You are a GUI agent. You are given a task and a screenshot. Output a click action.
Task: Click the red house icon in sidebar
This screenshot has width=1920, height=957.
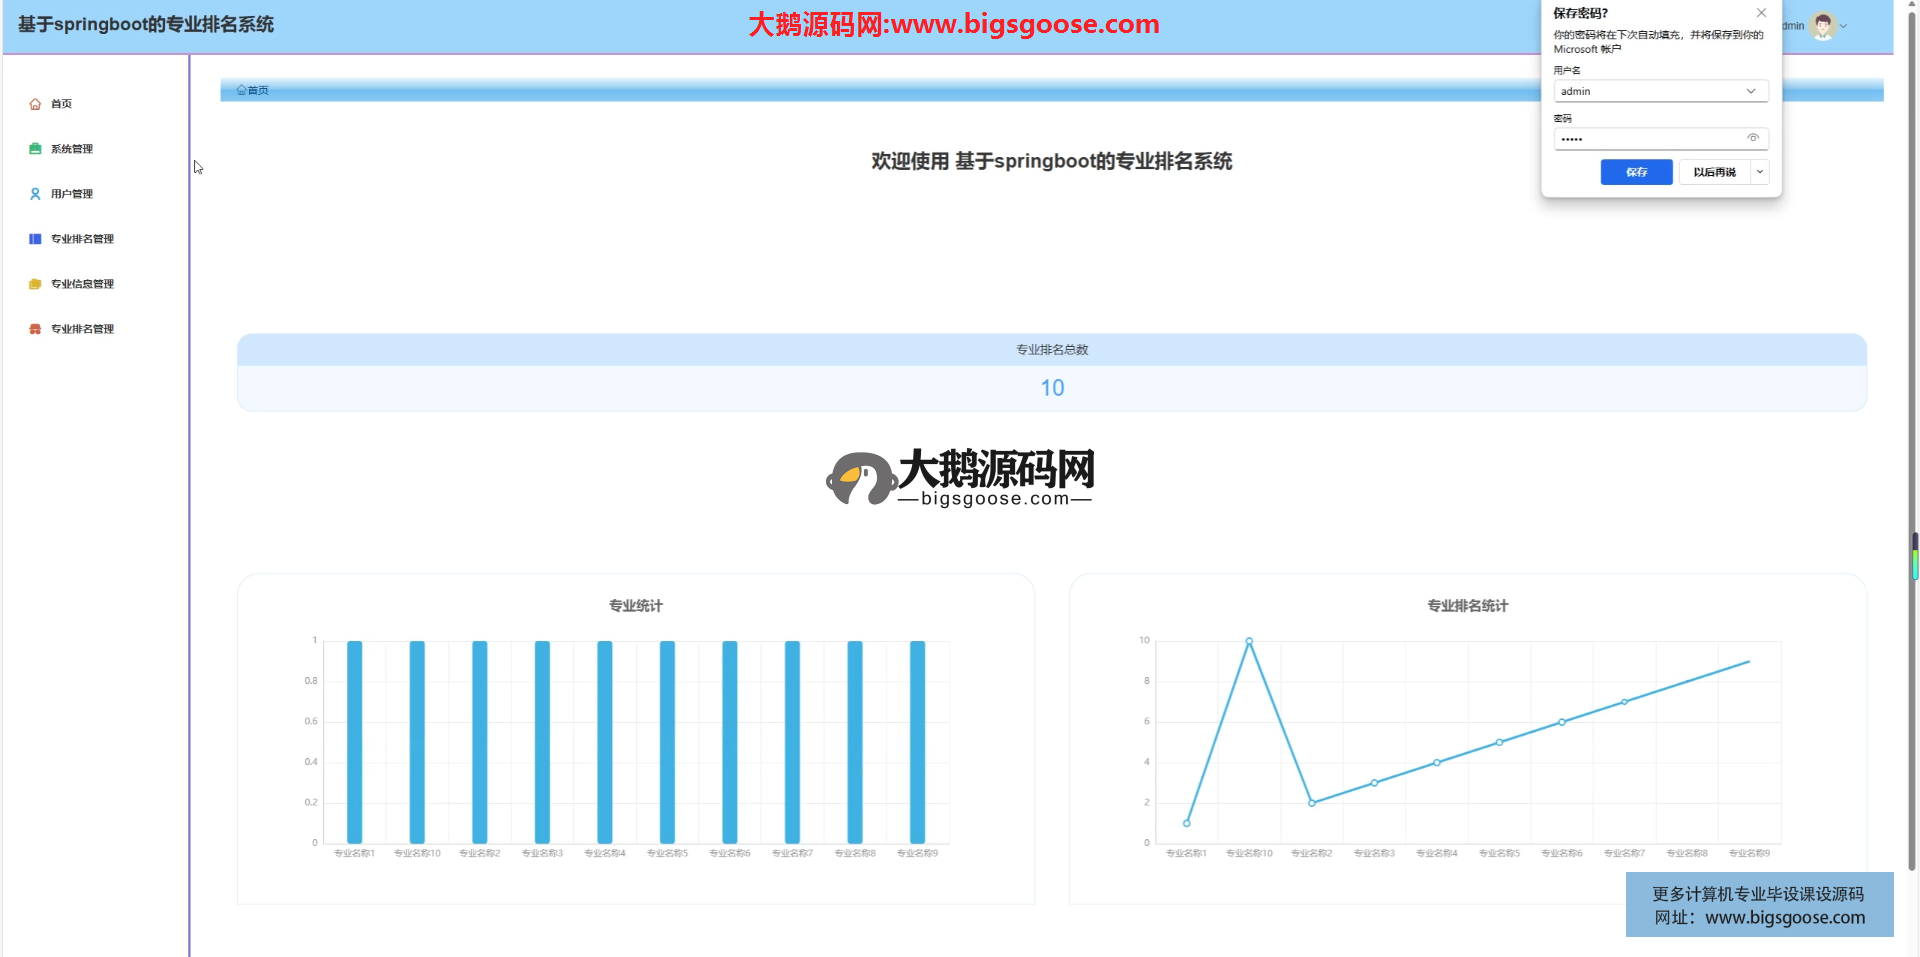tap(35, 104)
